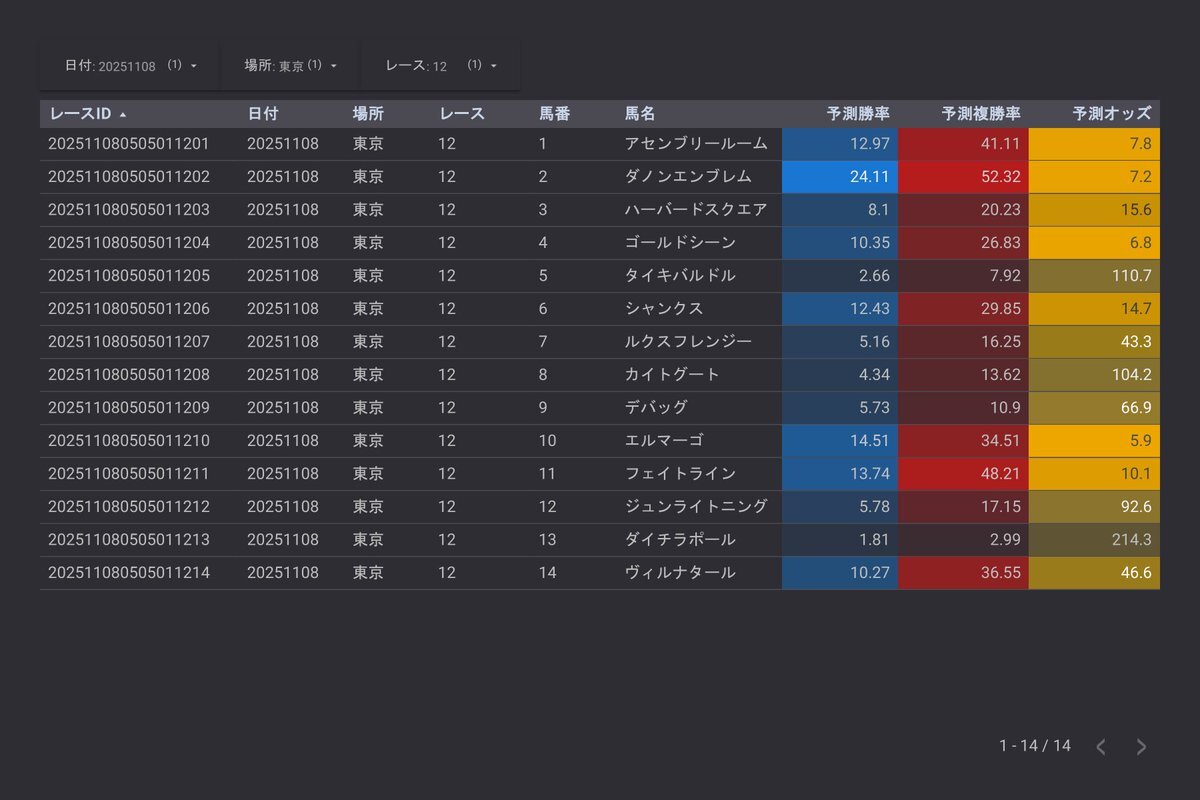Click race ID 202511080505011205
The height and width of the screenshot is (800, 1200).
click(129, 276)
